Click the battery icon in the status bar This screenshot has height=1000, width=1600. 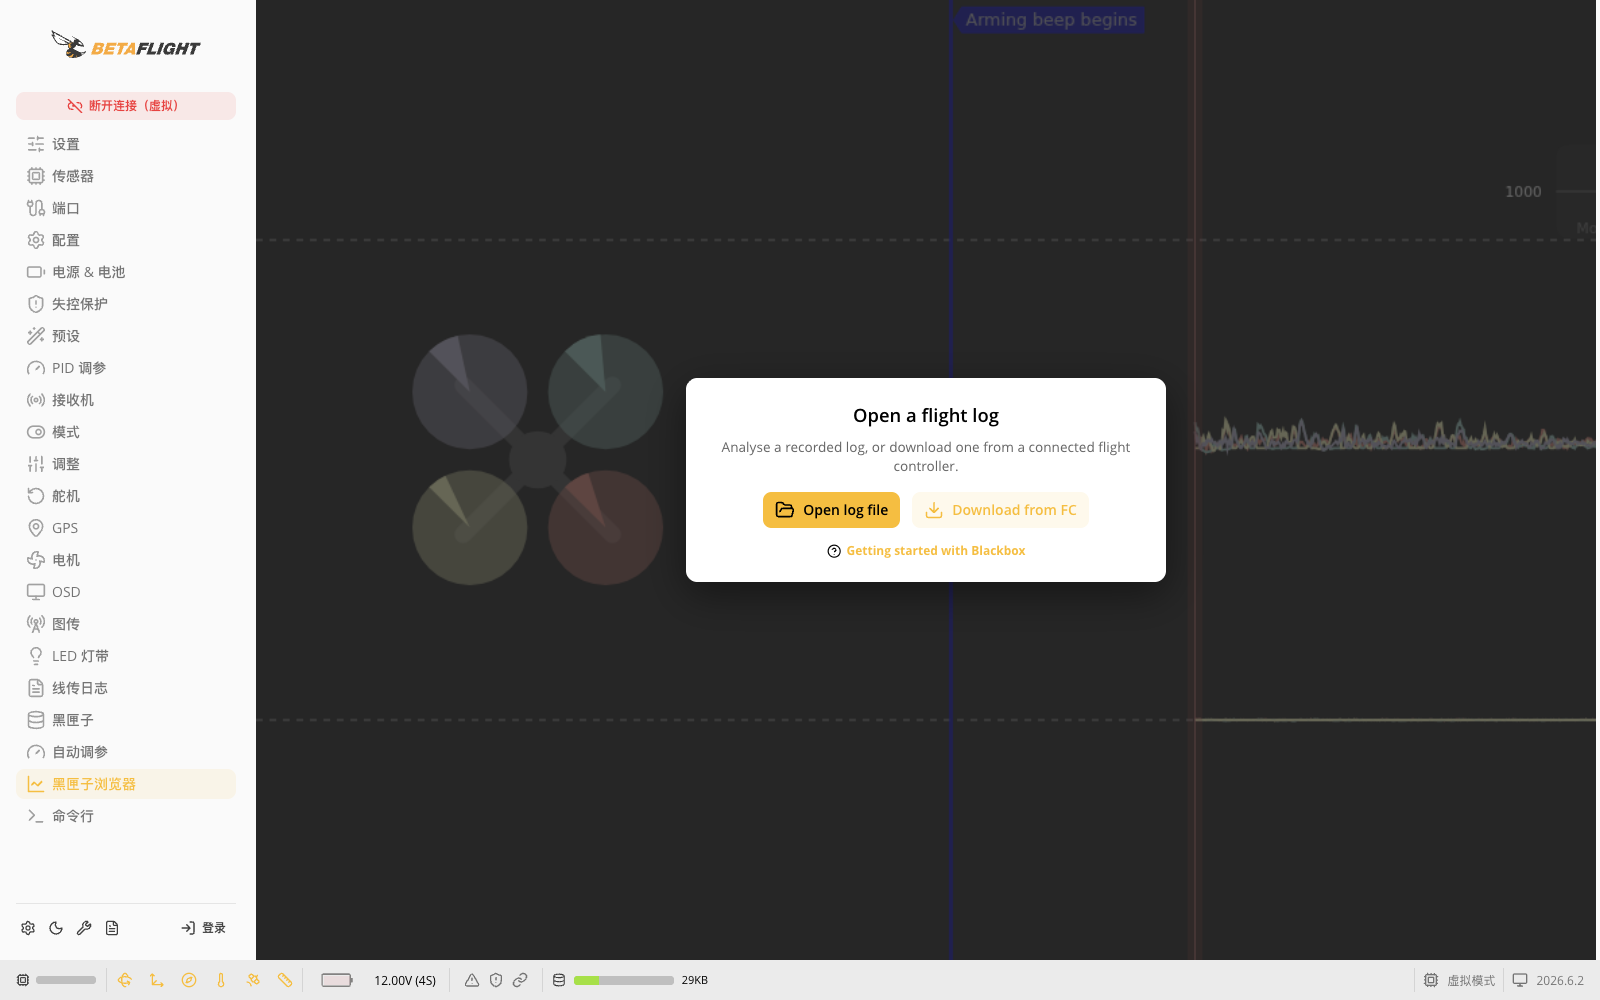[337, 980]
